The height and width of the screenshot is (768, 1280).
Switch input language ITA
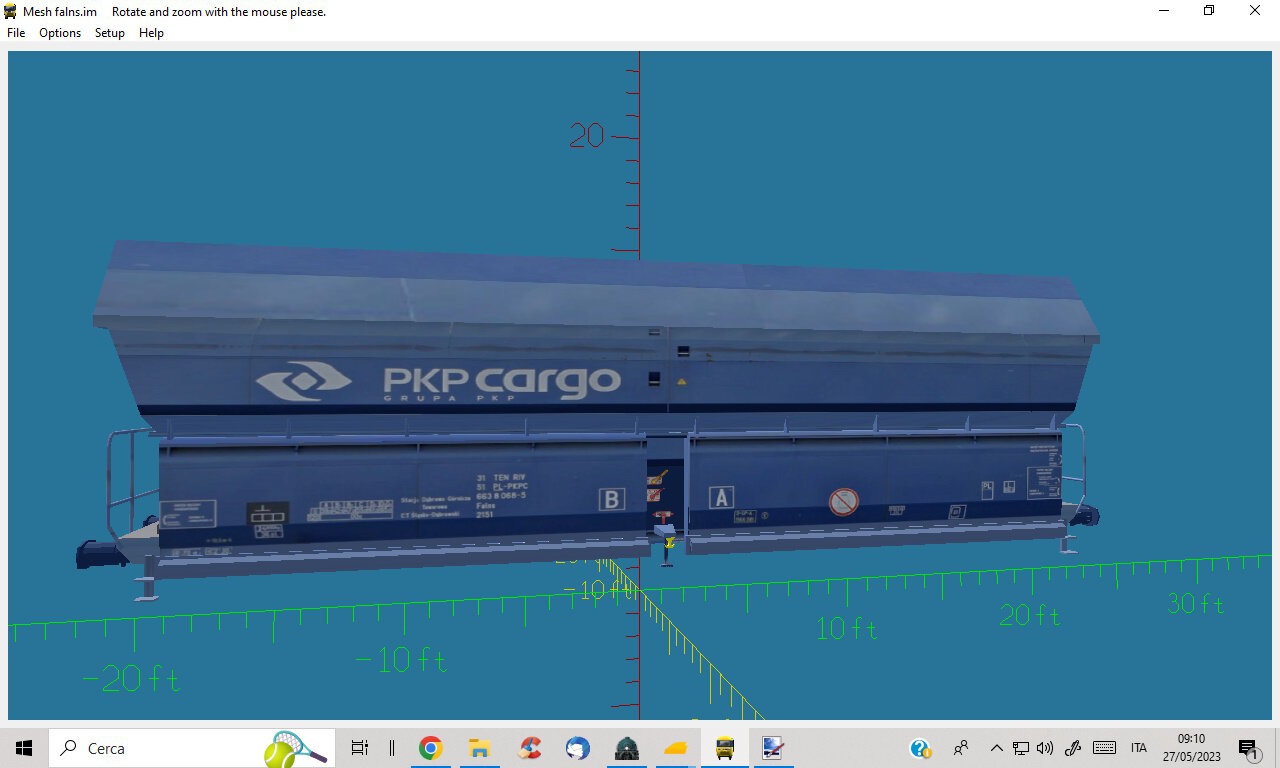coord(1139,748)
